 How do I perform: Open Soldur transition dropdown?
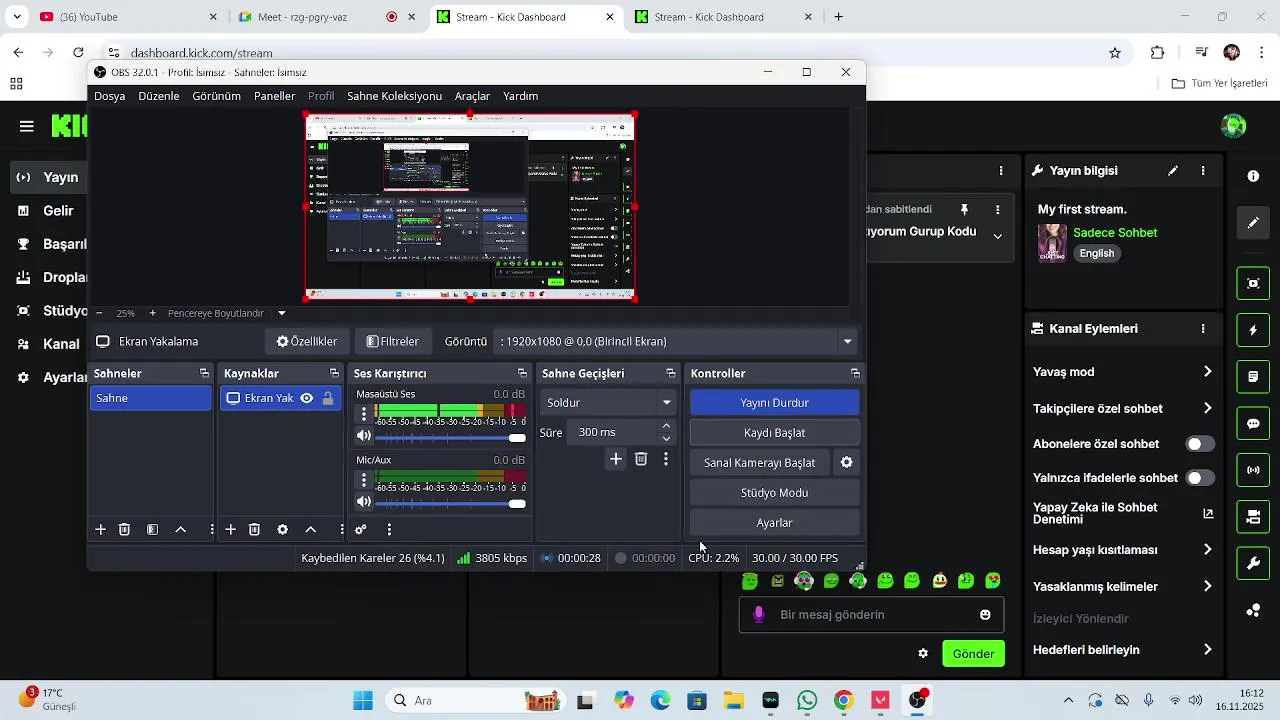point(609,402)
